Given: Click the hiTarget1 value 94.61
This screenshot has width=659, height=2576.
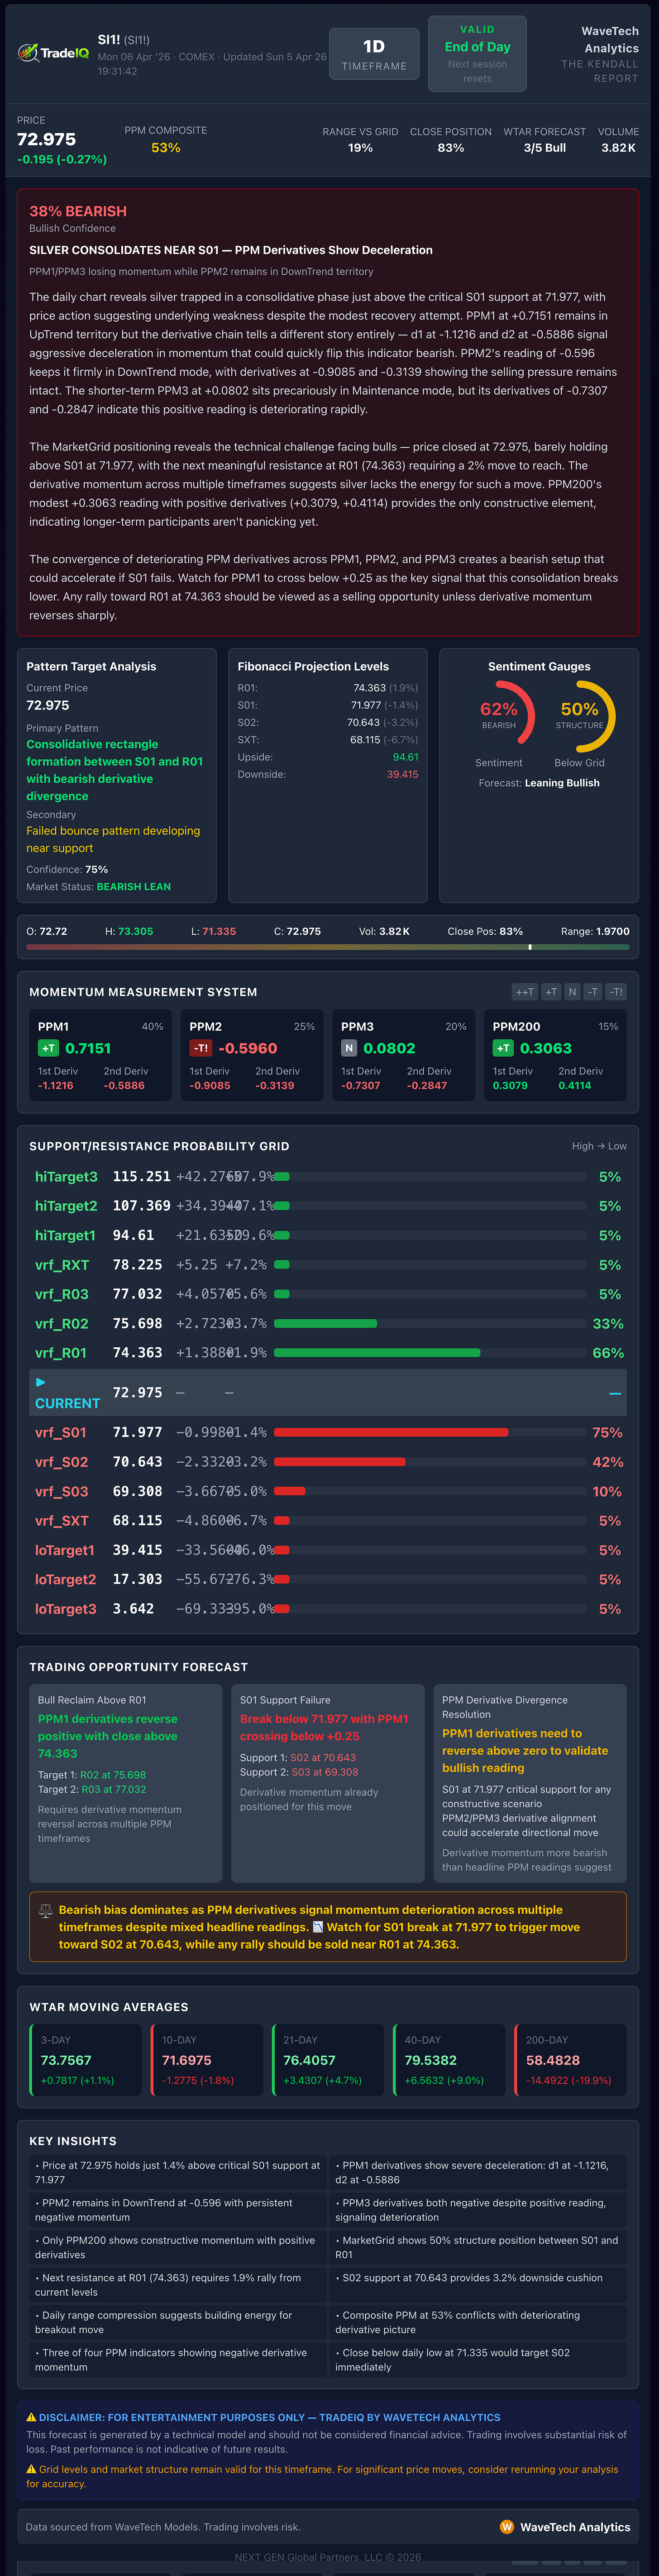Looking at the screenshot, I should tap(133, 1235).
